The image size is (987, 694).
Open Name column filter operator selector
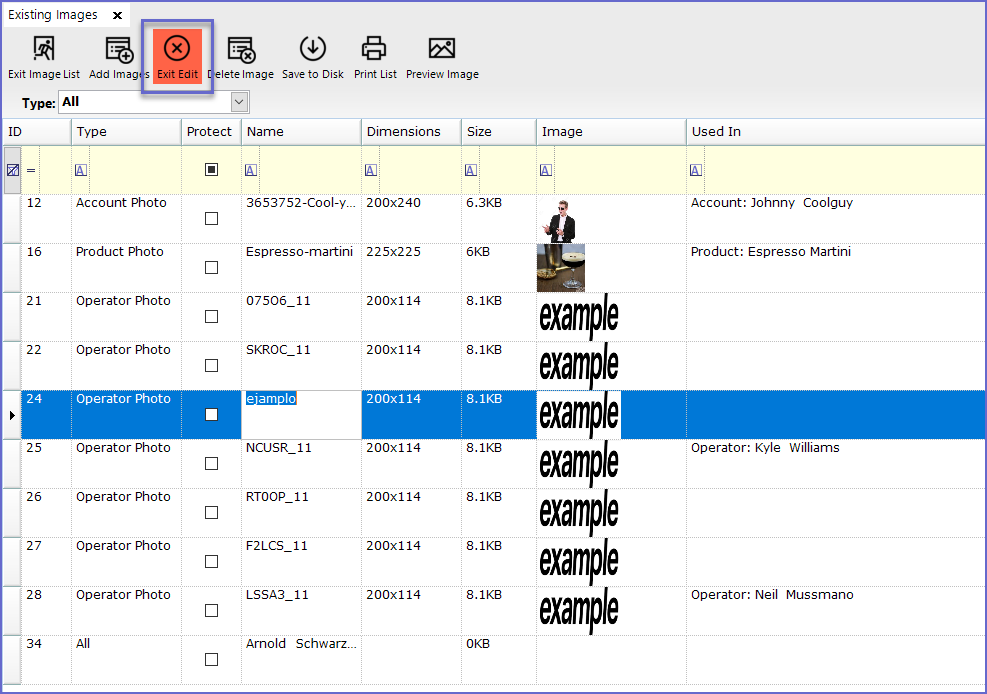coord(251,170)
